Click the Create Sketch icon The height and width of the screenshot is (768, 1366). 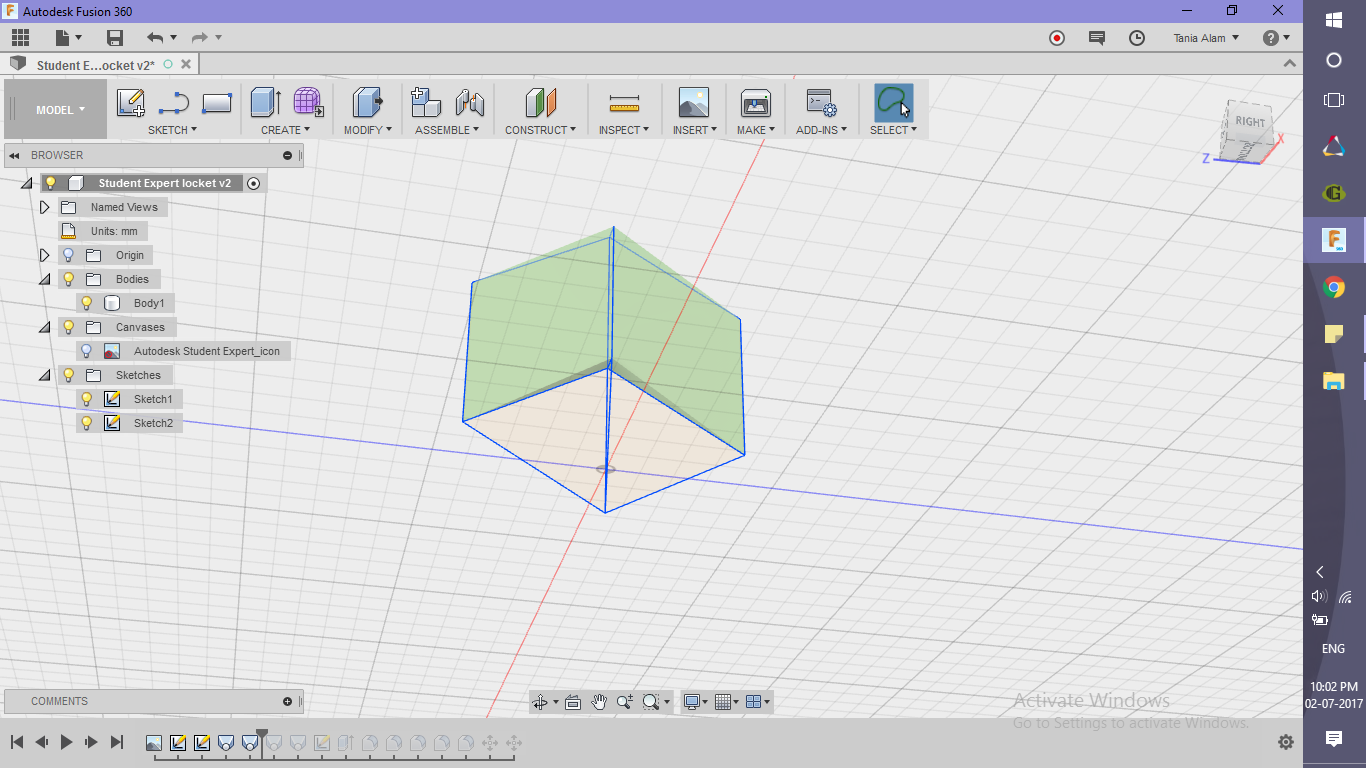131,102
